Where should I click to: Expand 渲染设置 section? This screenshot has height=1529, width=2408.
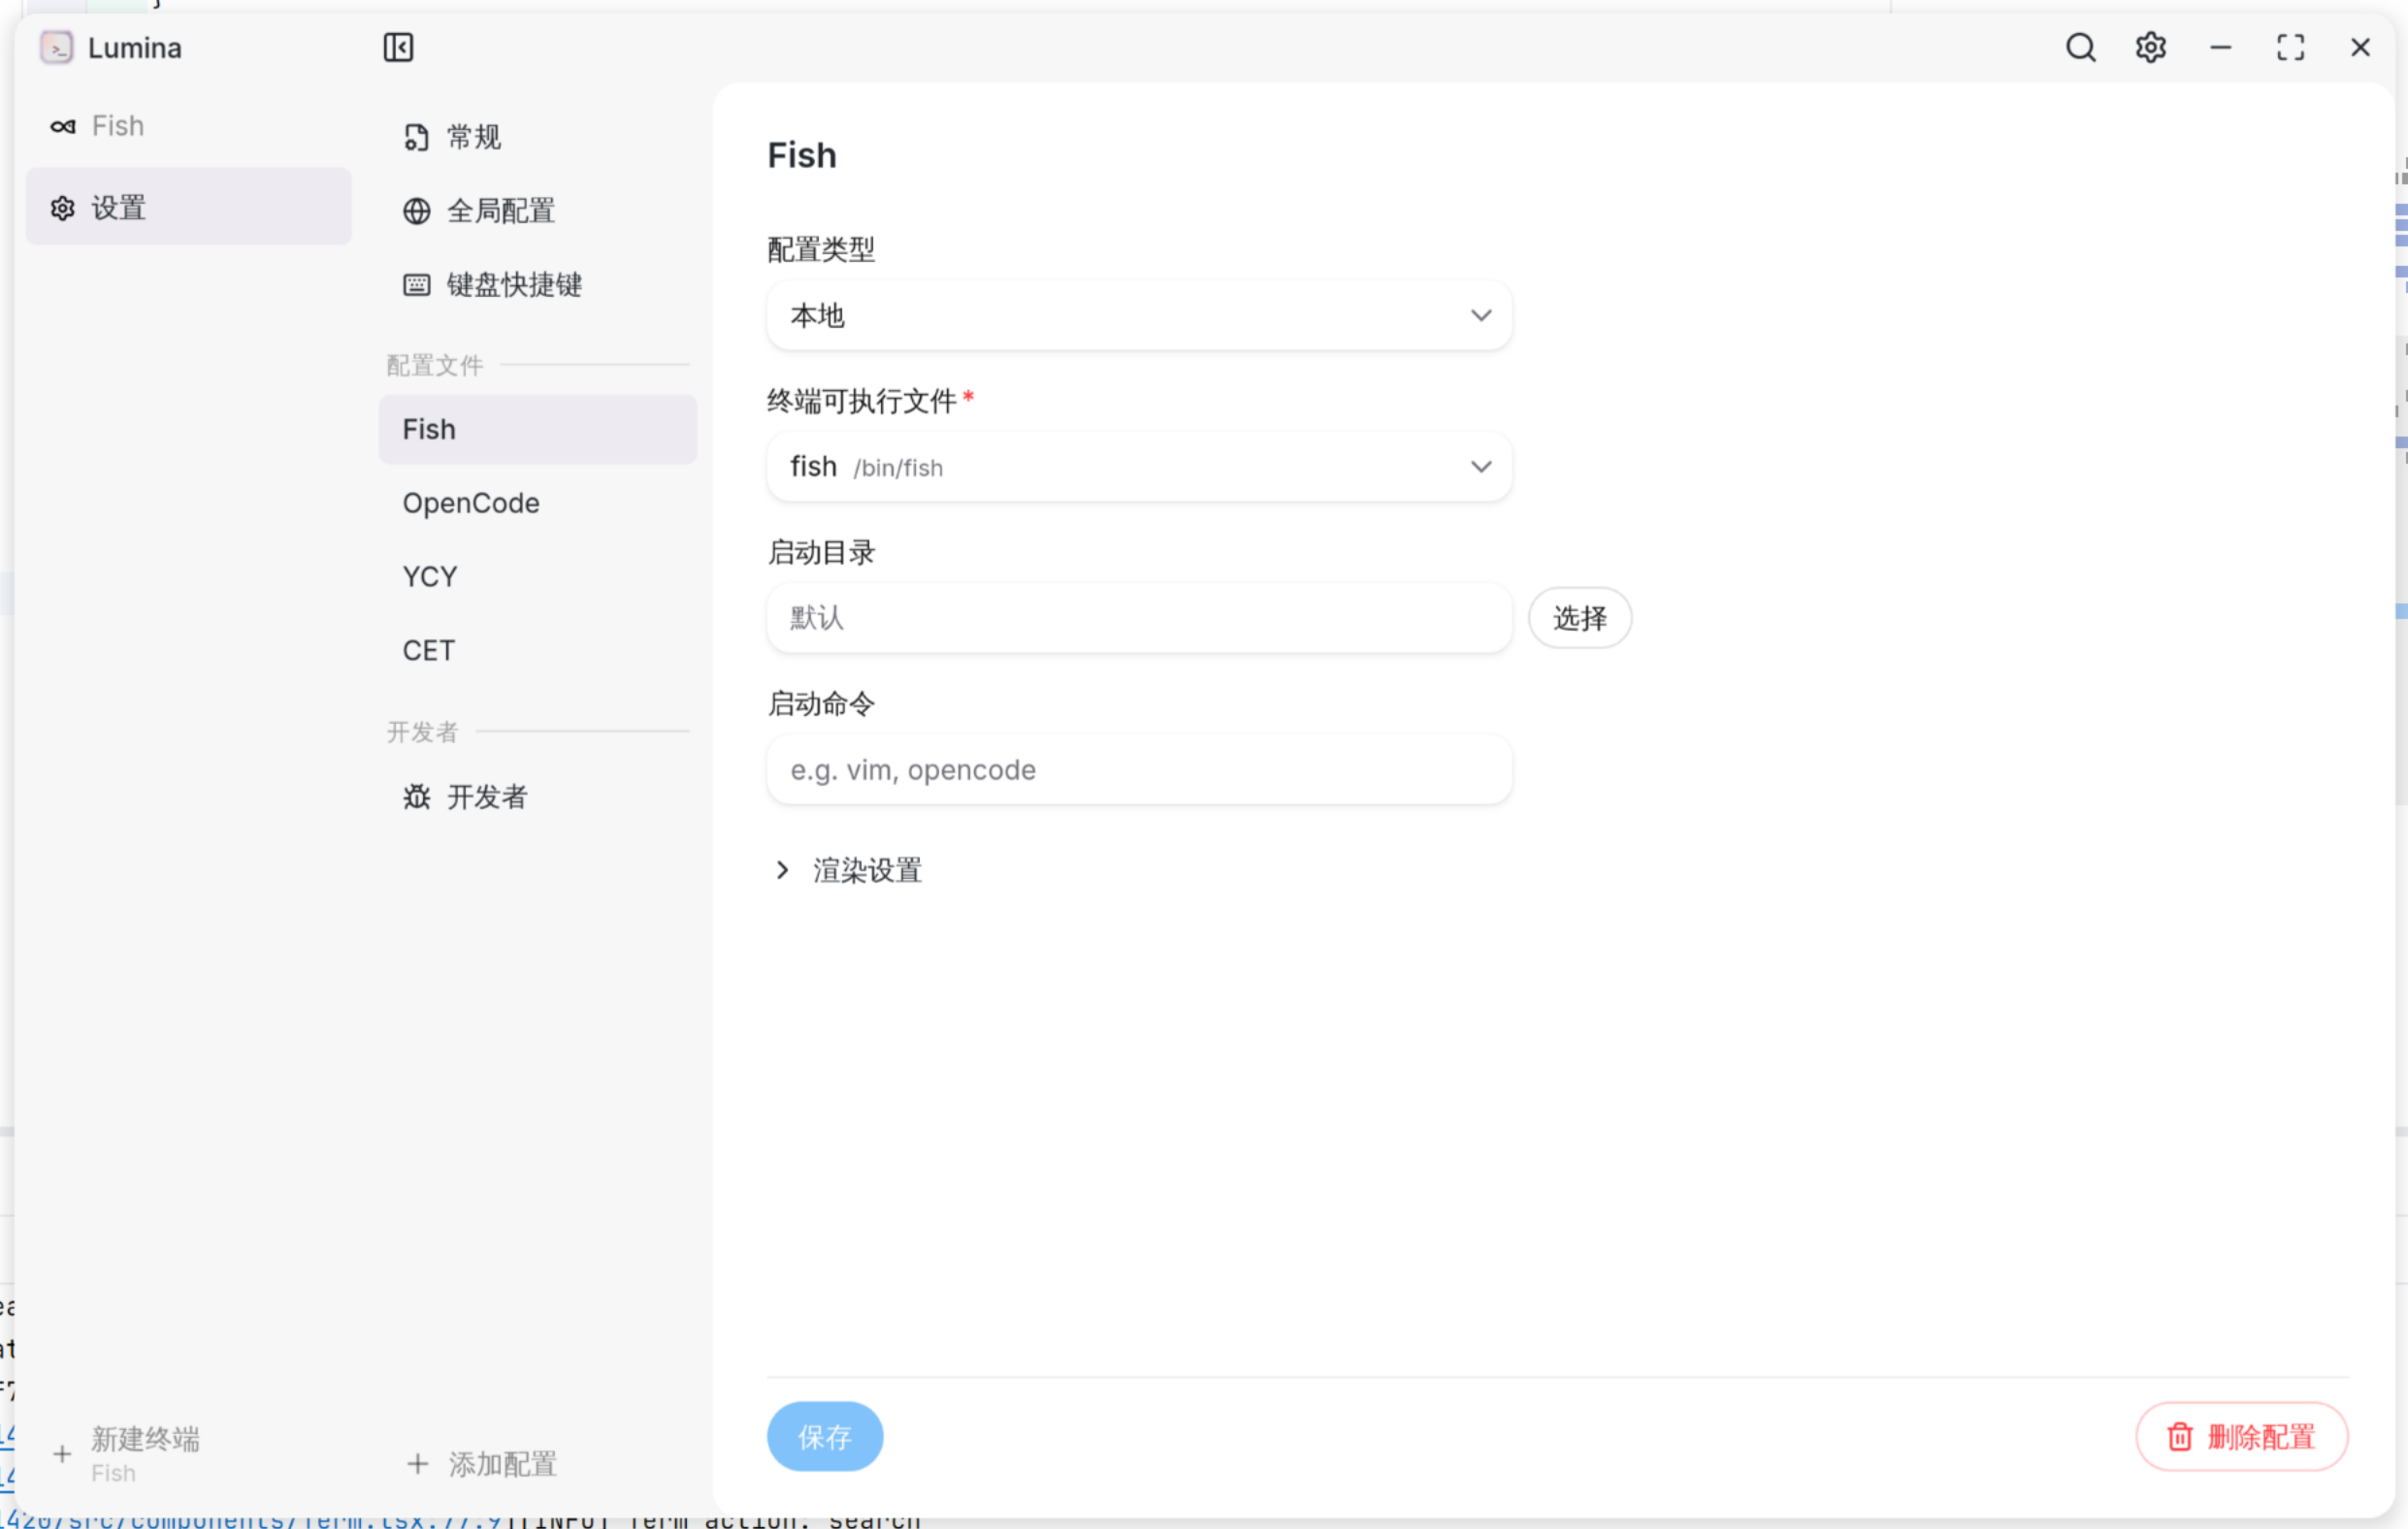coord(848,870)
